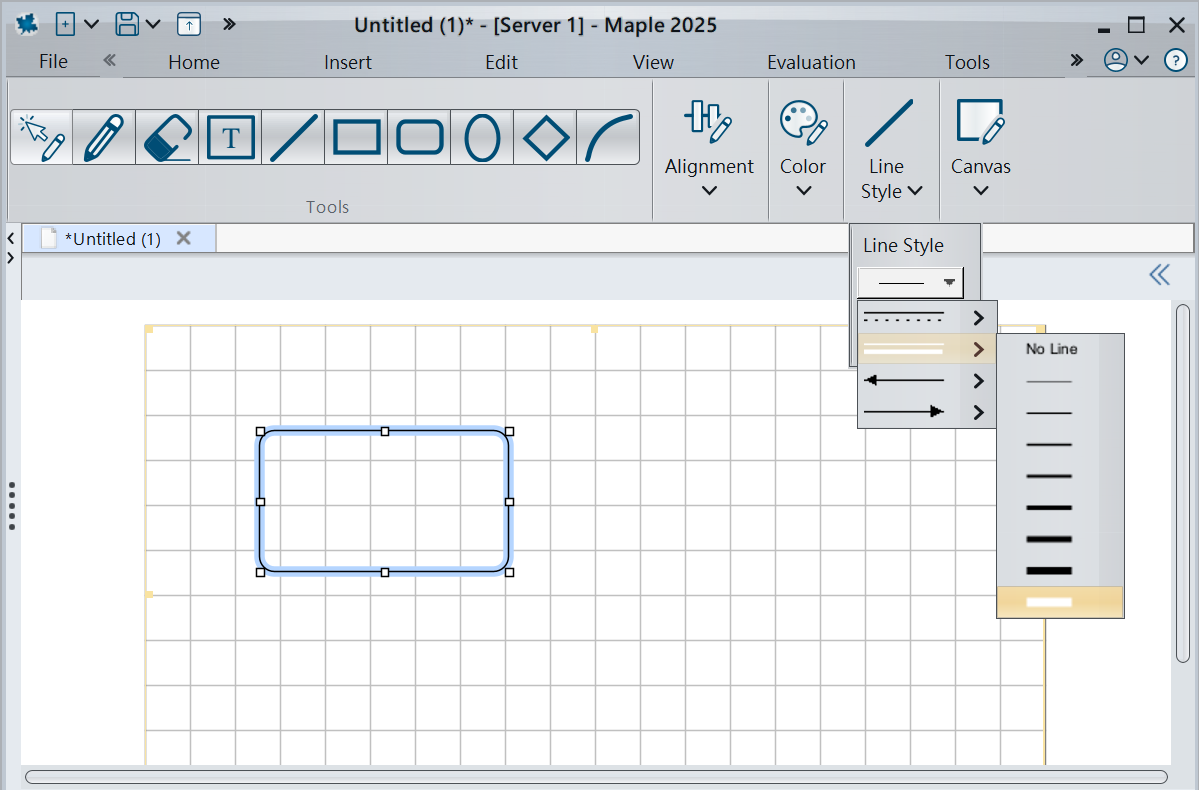
Task: Open the Color palette menu
Action: [803, 148]
